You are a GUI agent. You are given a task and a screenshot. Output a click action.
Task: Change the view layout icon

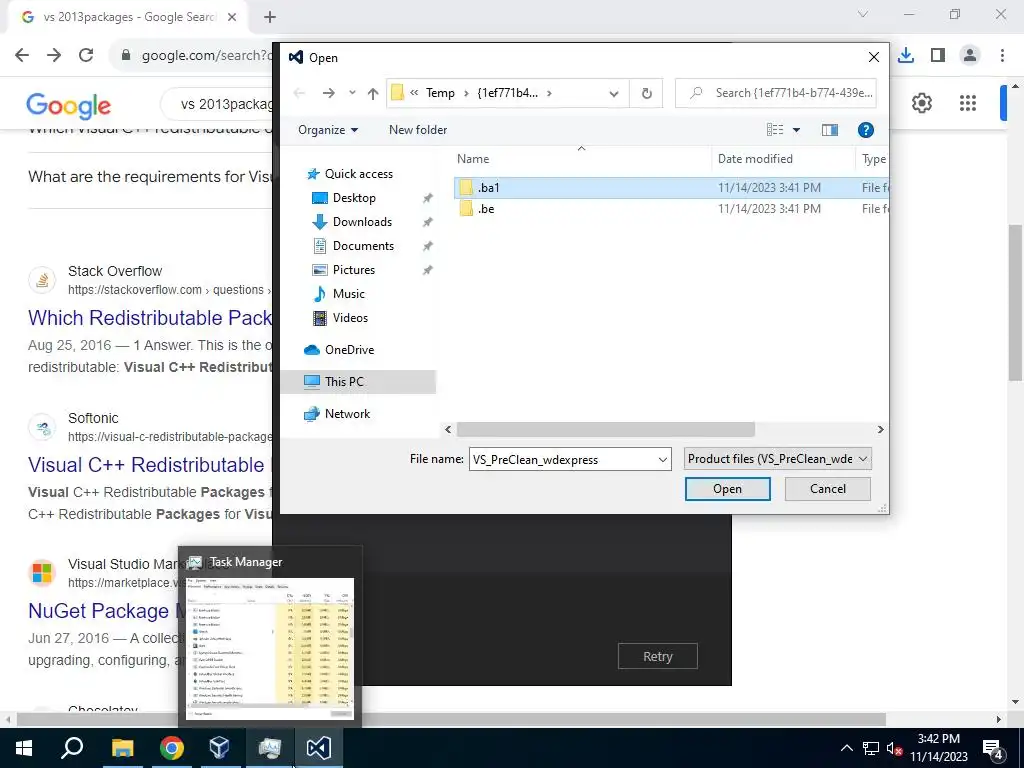[x=775, y=130]
